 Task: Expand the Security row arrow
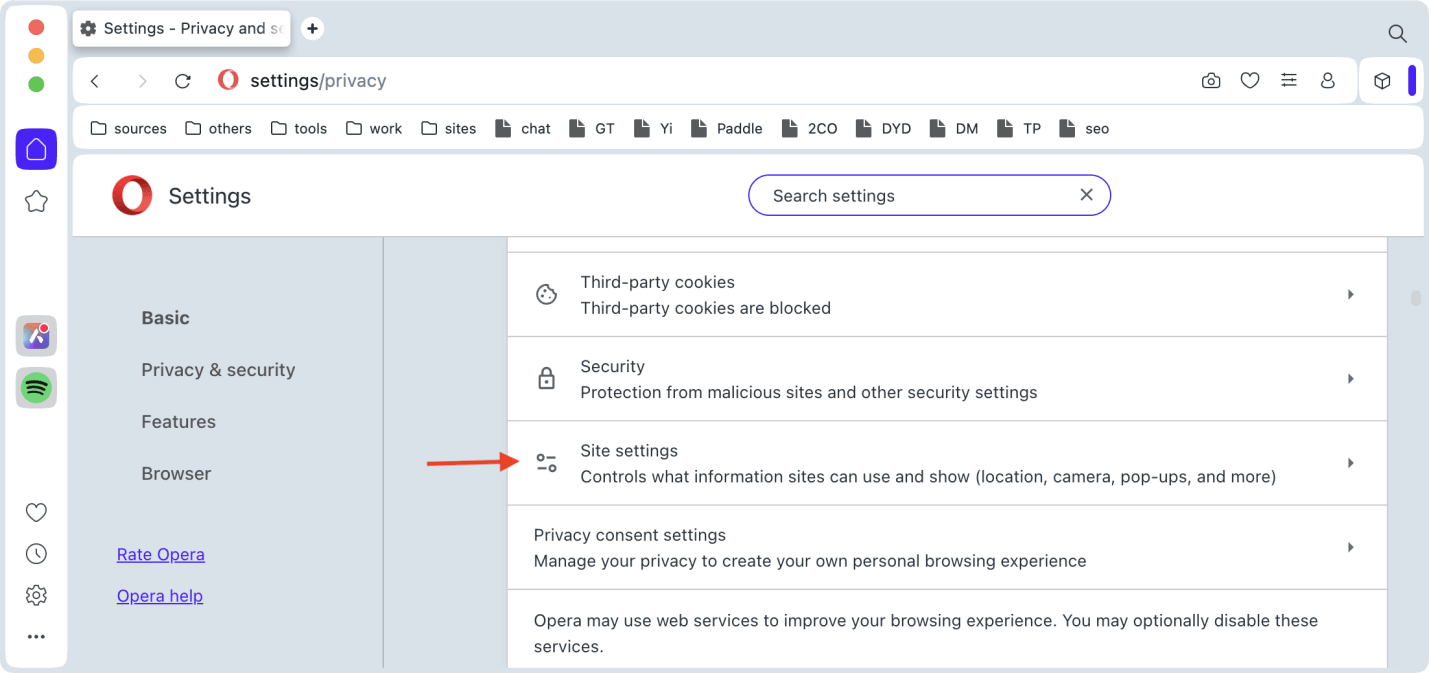coord(1350,379)
